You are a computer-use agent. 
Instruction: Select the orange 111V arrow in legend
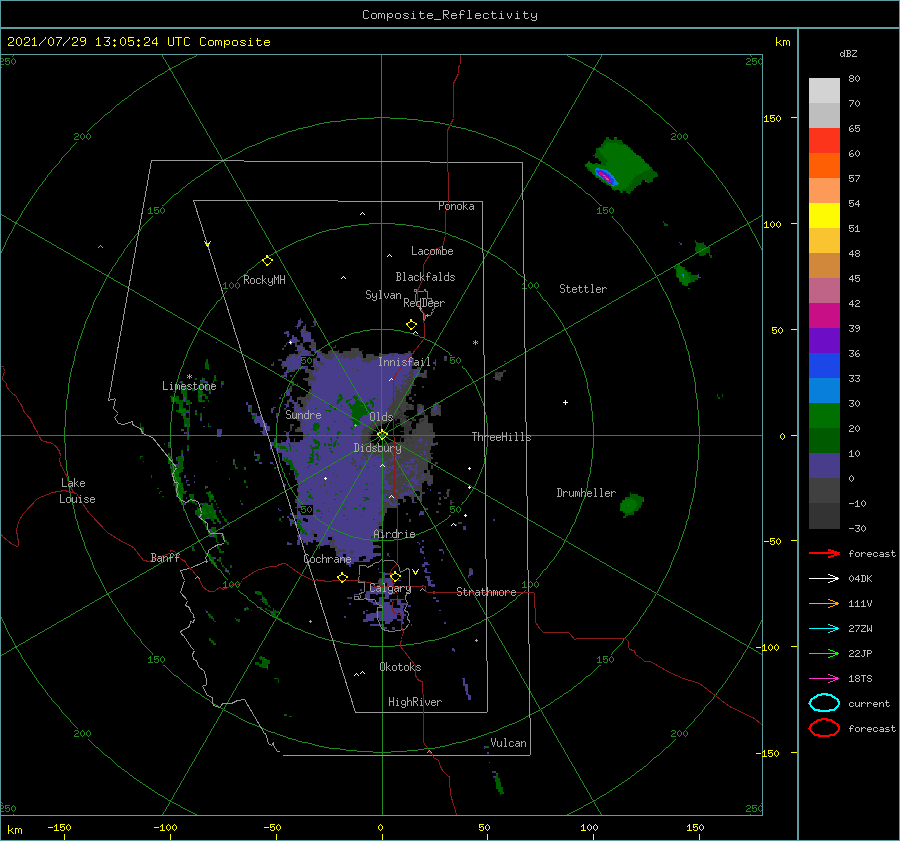tap(824, 603)
